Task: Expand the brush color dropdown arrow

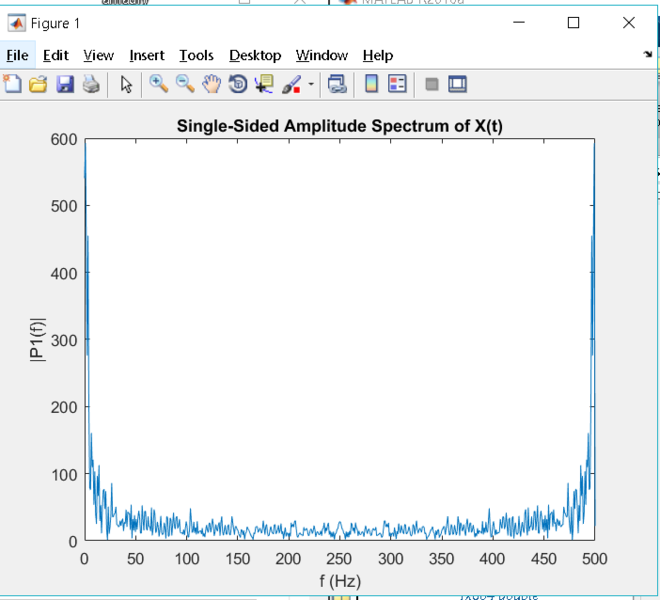Action: pyautogui.click(x=310, y=85)
